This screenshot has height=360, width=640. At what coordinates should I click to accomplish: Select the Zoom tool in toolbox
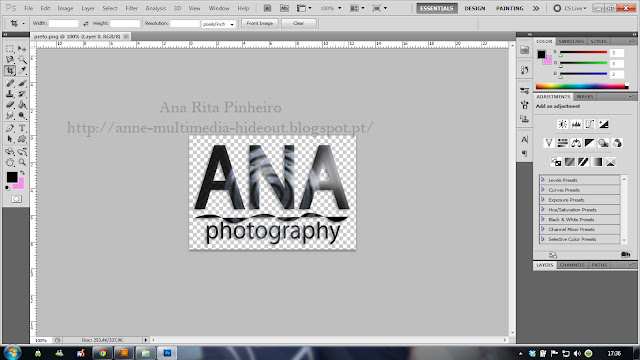tap(22, 162)
